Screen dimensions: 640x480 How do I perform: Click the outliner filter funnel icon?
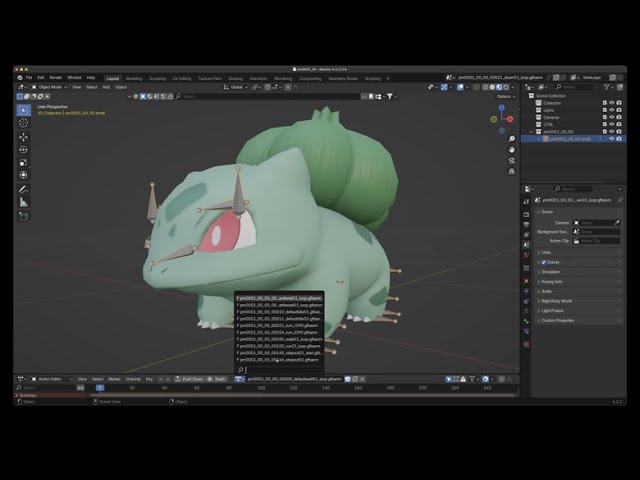tap(607, 87)
